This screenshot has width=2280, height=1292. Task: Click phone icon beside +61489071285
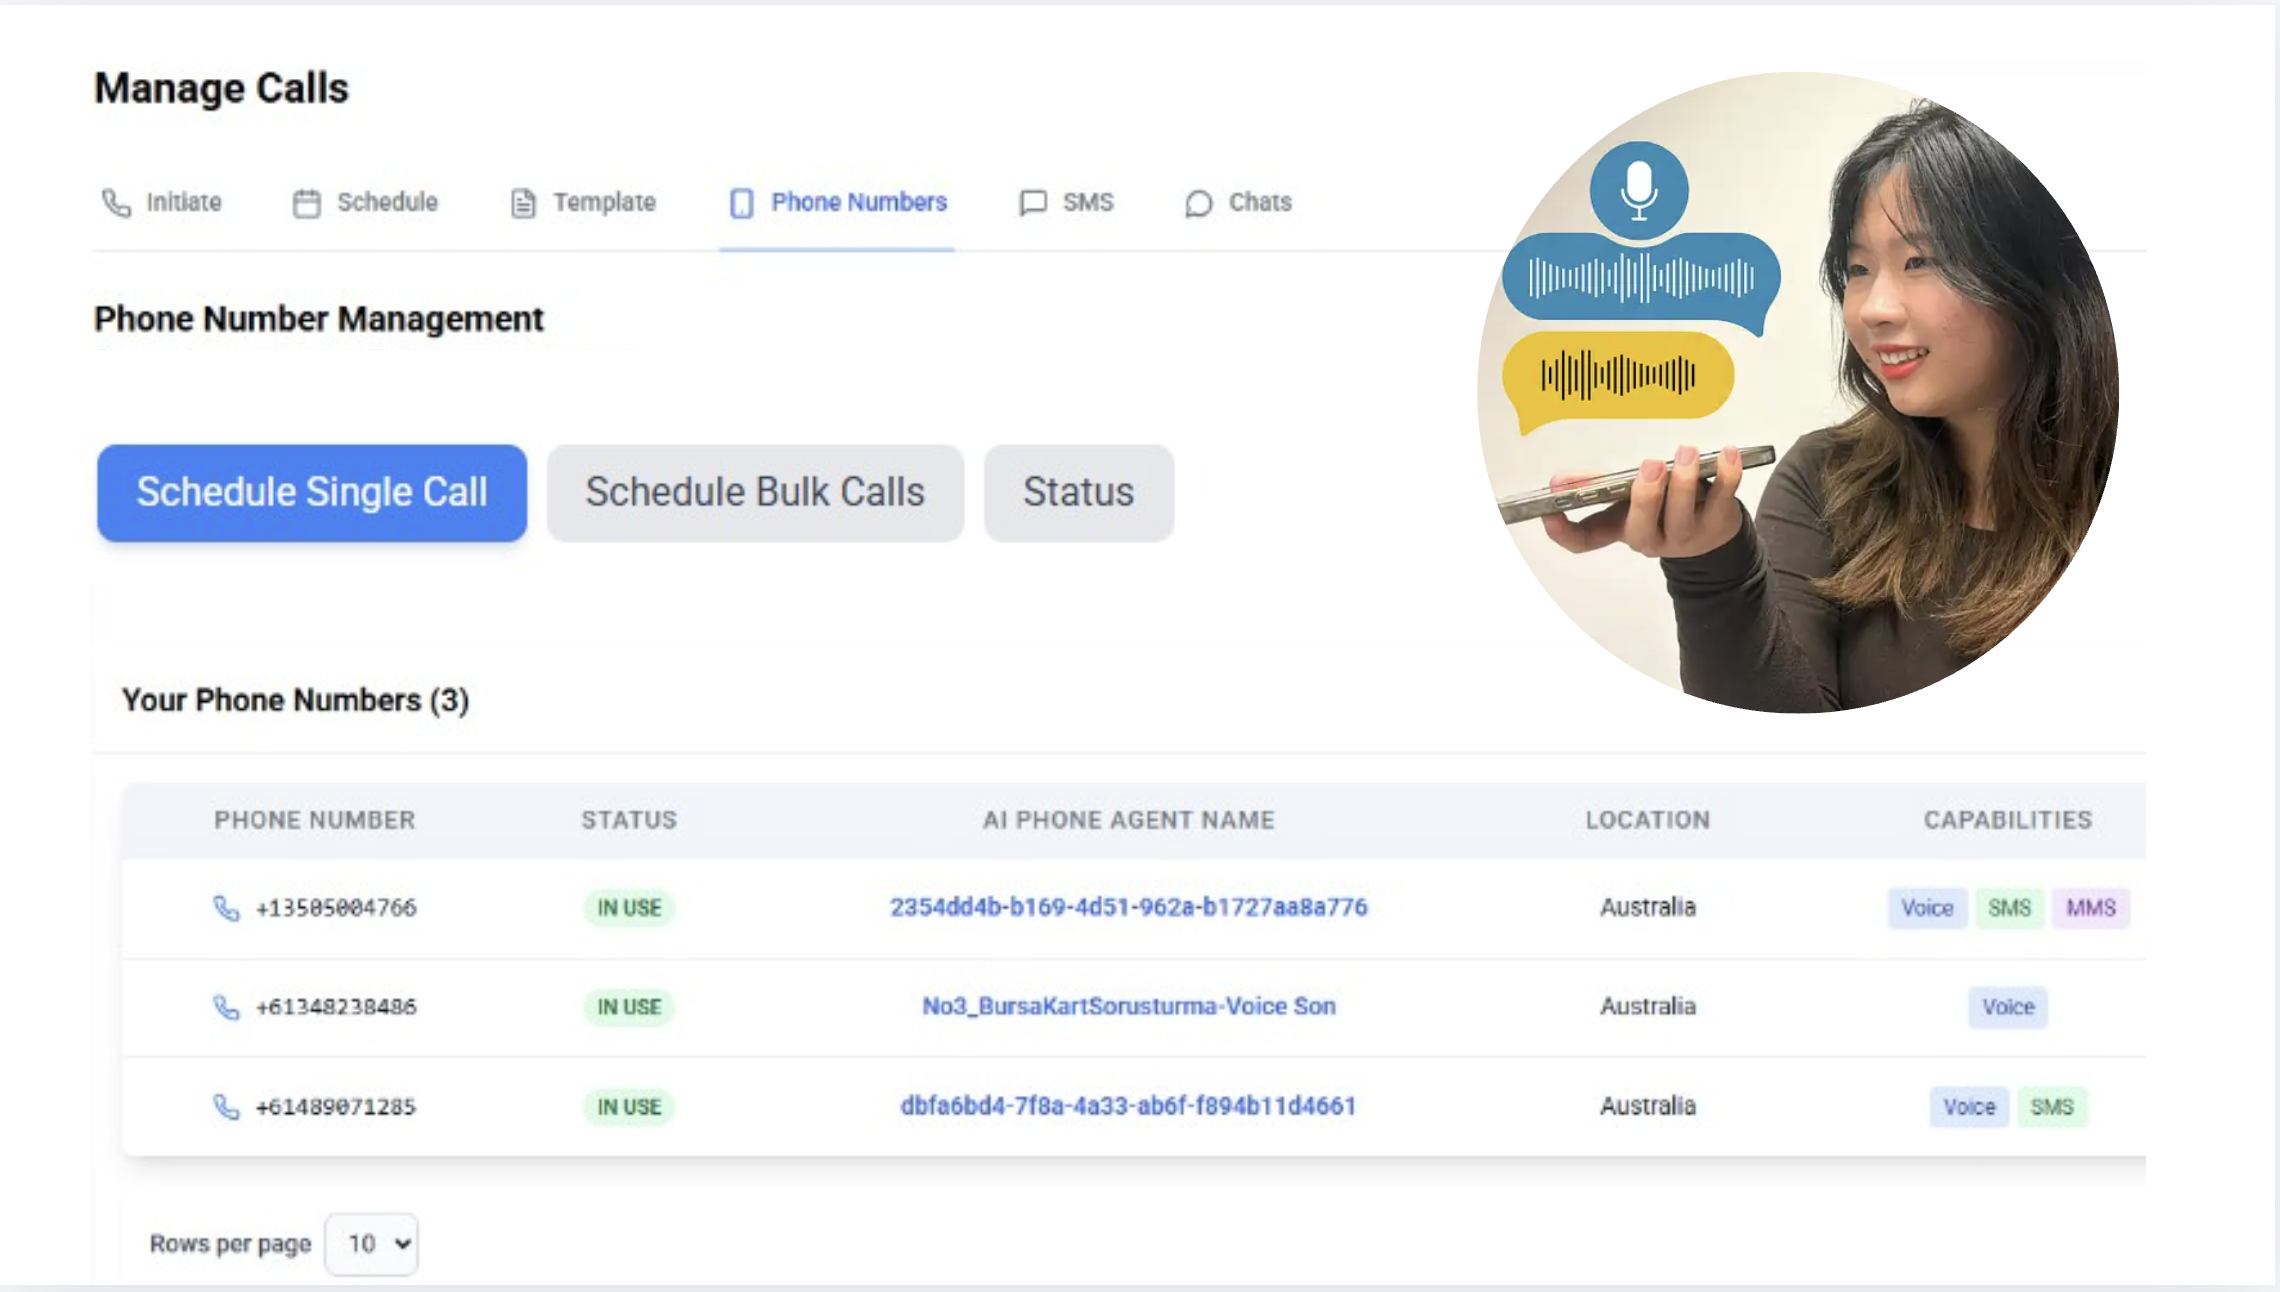[x=226, y=1107]
